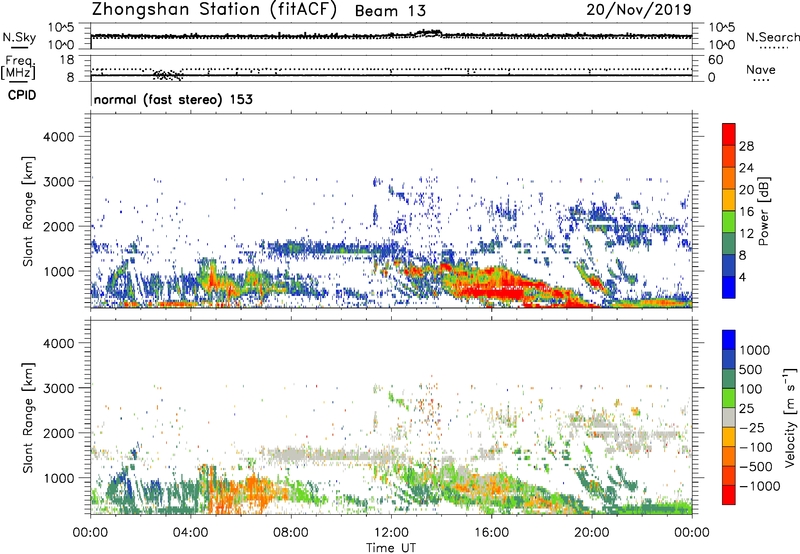
Task: Pick the red top segment of power colorbar
Action: [x=729, y=134]
